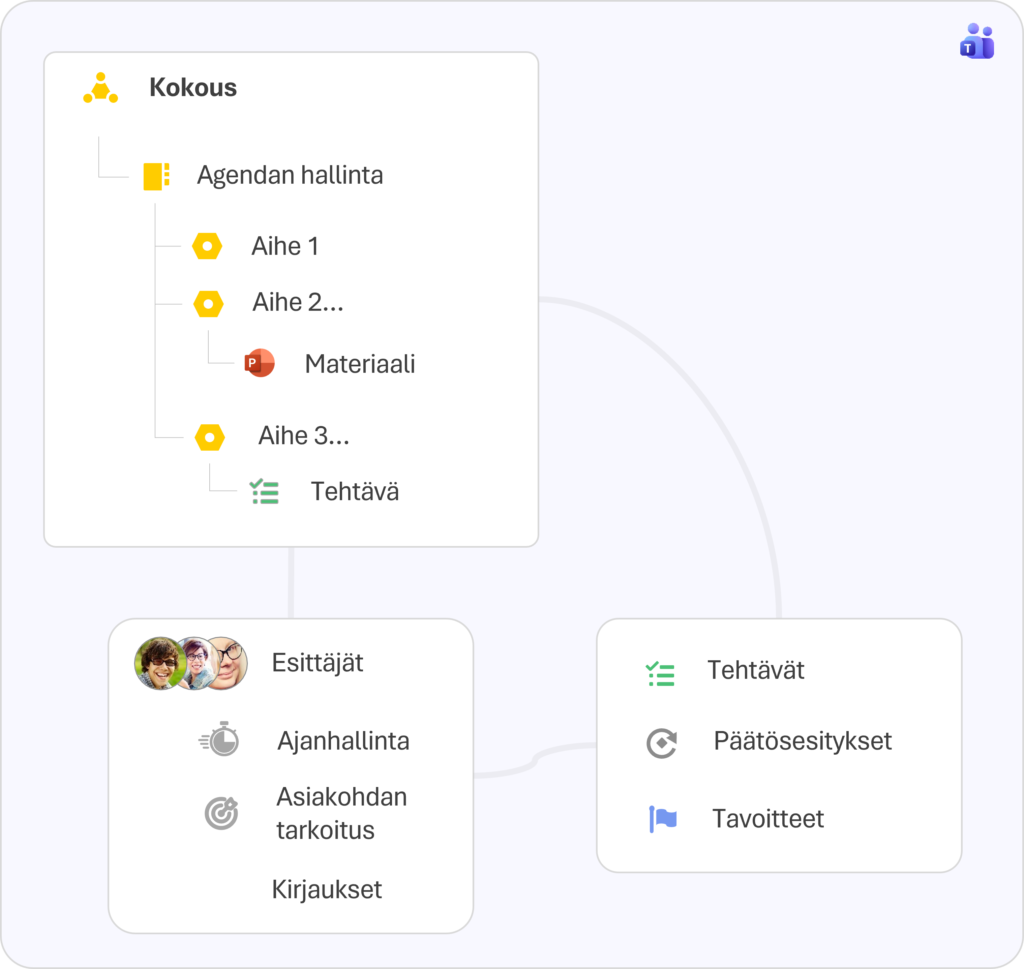
Task: Open the Kirjaukset entry
Action: (x=326, y=890)
